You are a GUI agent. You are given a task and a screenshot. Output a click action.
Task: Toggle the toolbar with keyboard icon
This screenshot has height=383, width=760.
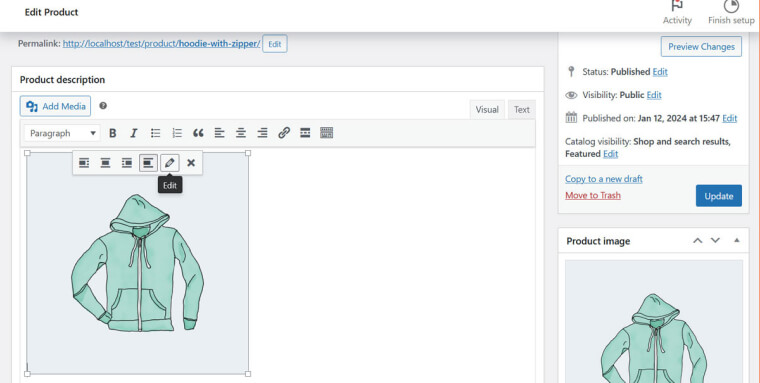click(327, 133)
